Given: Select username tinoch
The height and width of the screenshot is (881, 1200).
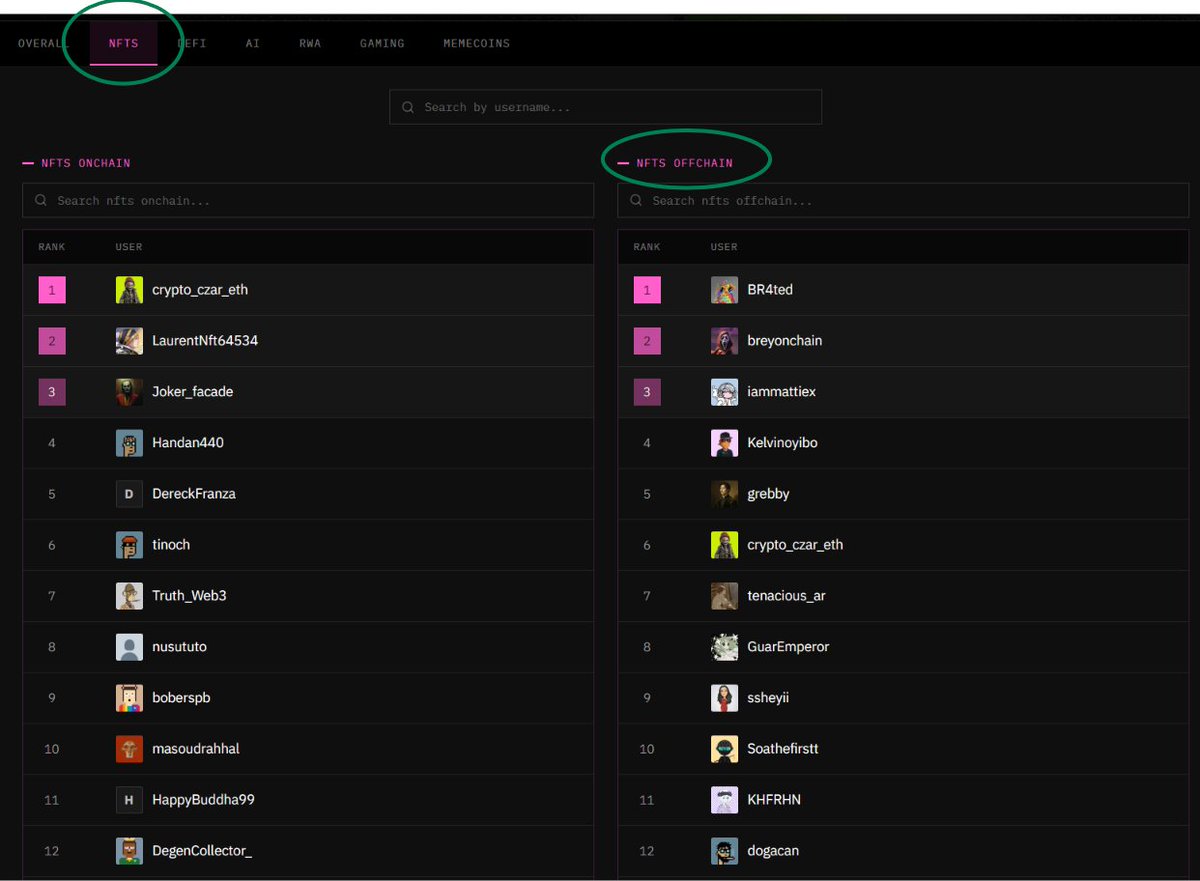Looking at the screenshot, I should pos(171,545).
